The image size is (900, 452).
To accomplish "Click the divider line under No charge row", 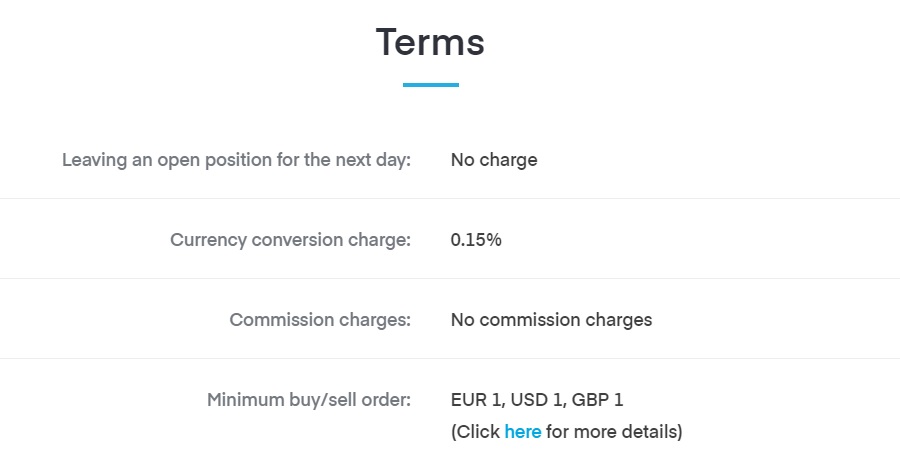I will point(450,199).
